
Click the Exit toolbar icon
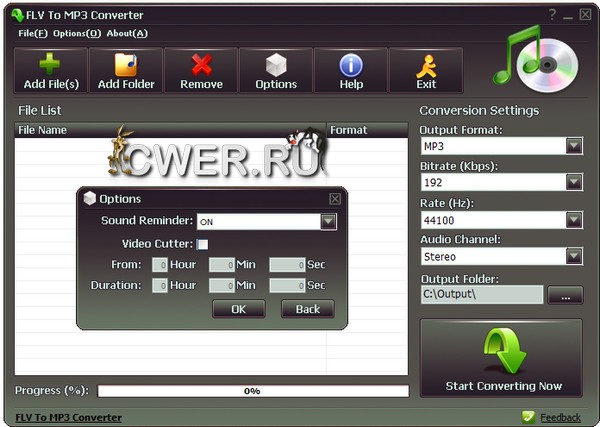[x=426, y=64]
